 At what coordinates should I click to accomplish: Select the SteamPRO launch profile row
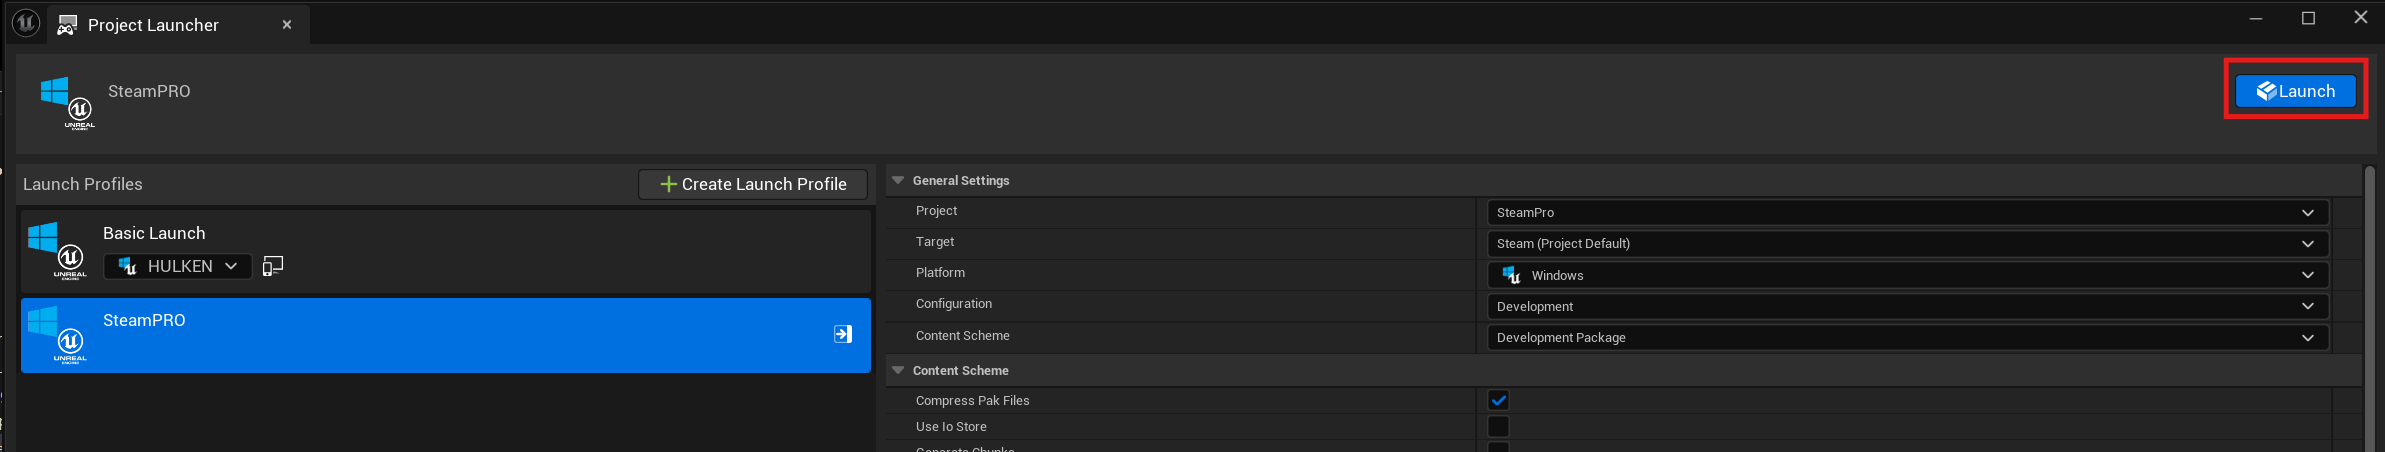[x=446, y=335]
